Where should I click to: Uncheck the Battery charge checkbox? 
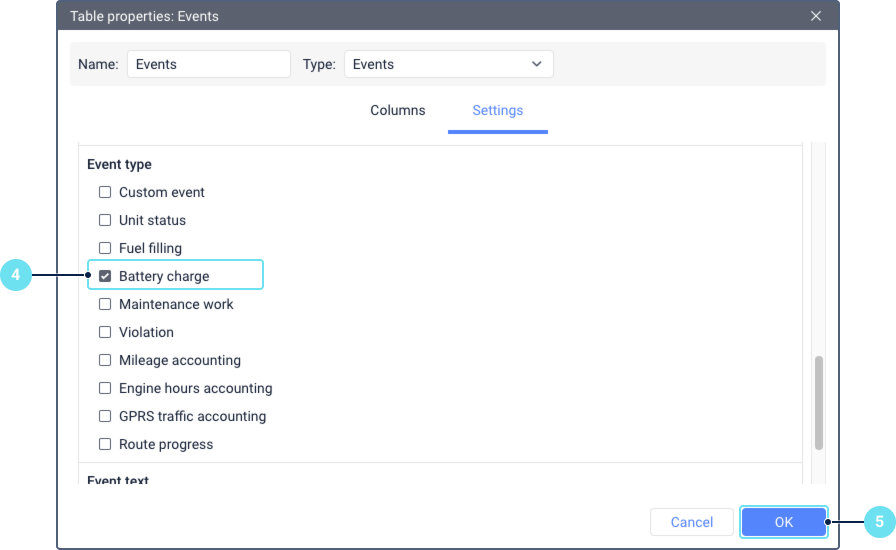tap(105, 276)
